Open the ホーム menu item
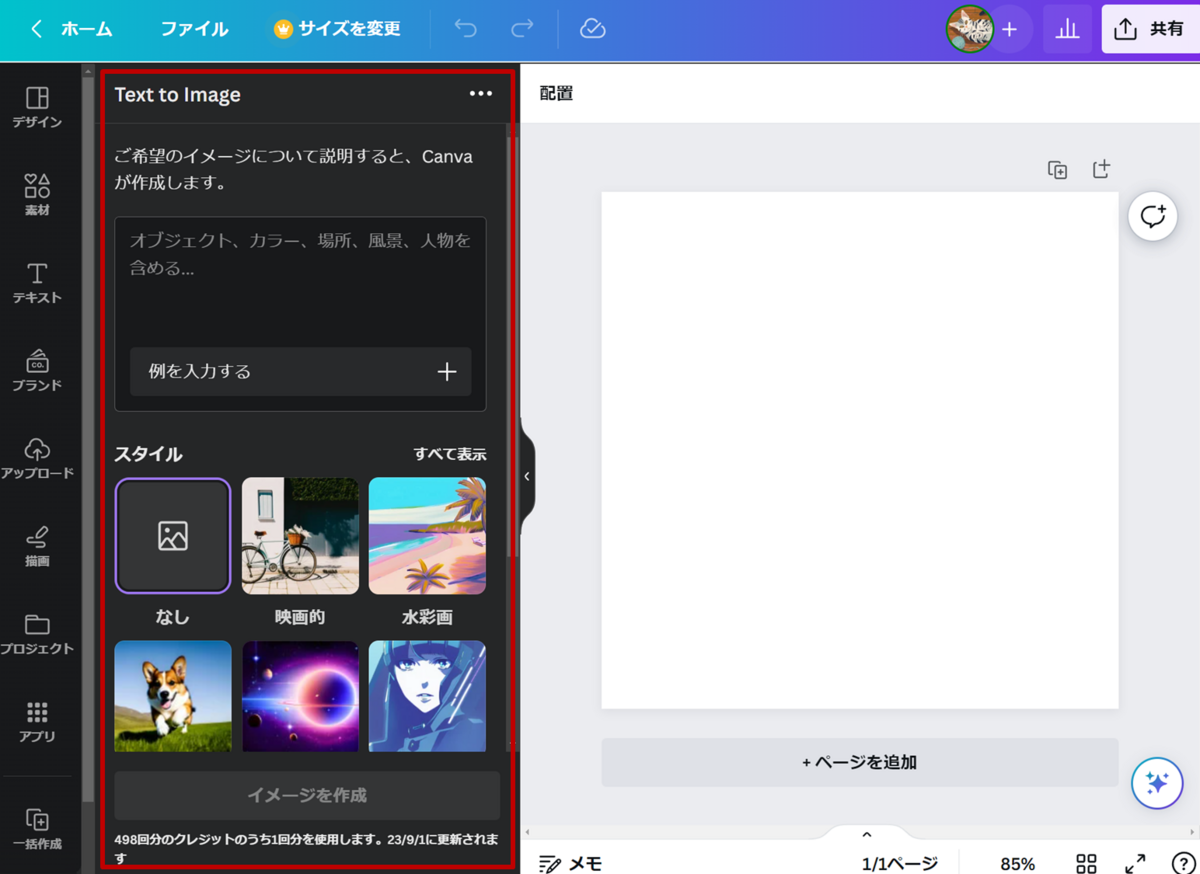 (x=87, y=29)
